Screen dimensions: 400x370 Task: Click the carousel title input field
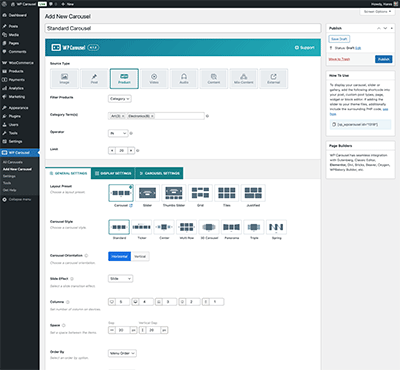(183, 28)
